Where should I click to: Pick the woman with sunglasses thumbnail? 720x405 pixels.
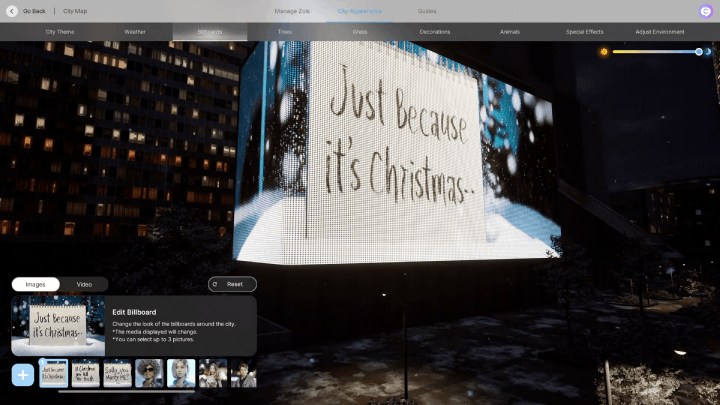(x=149, y=374)
